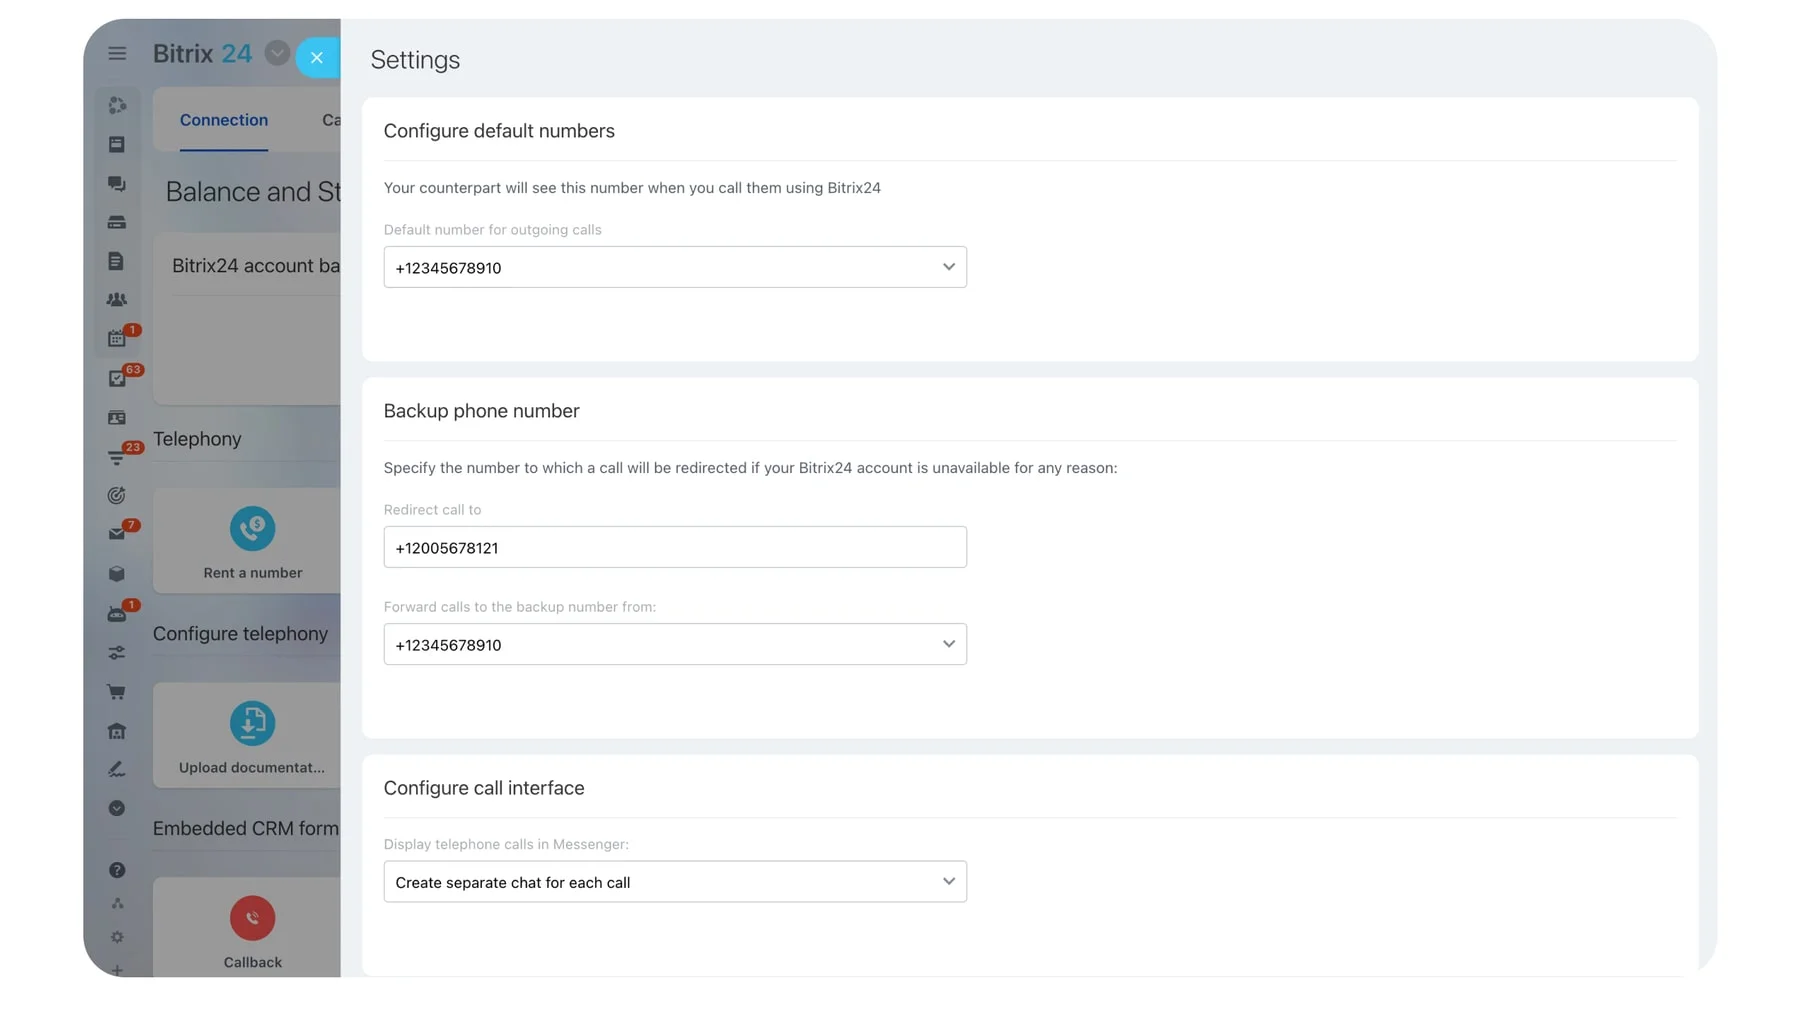Click the Upload documentation tile

click(252, 737)
